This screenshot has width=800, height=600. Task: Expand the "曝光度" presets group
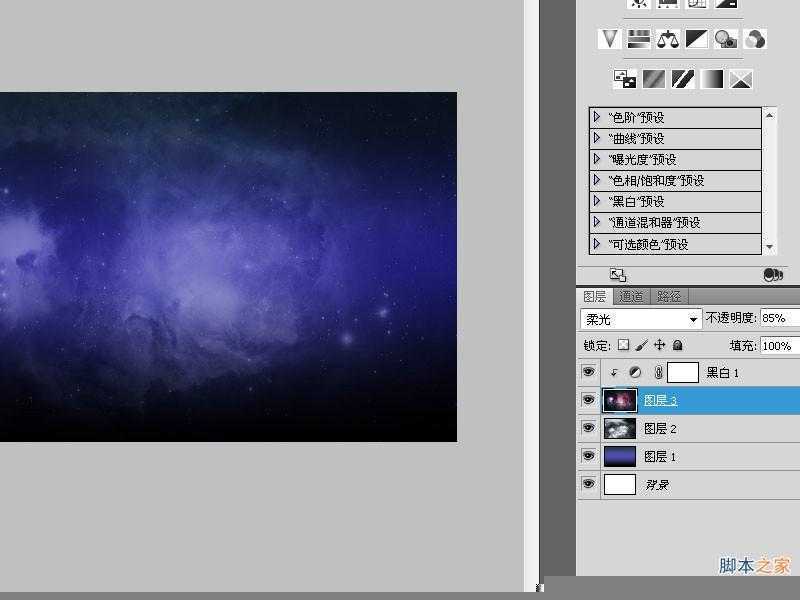[596, 159]
